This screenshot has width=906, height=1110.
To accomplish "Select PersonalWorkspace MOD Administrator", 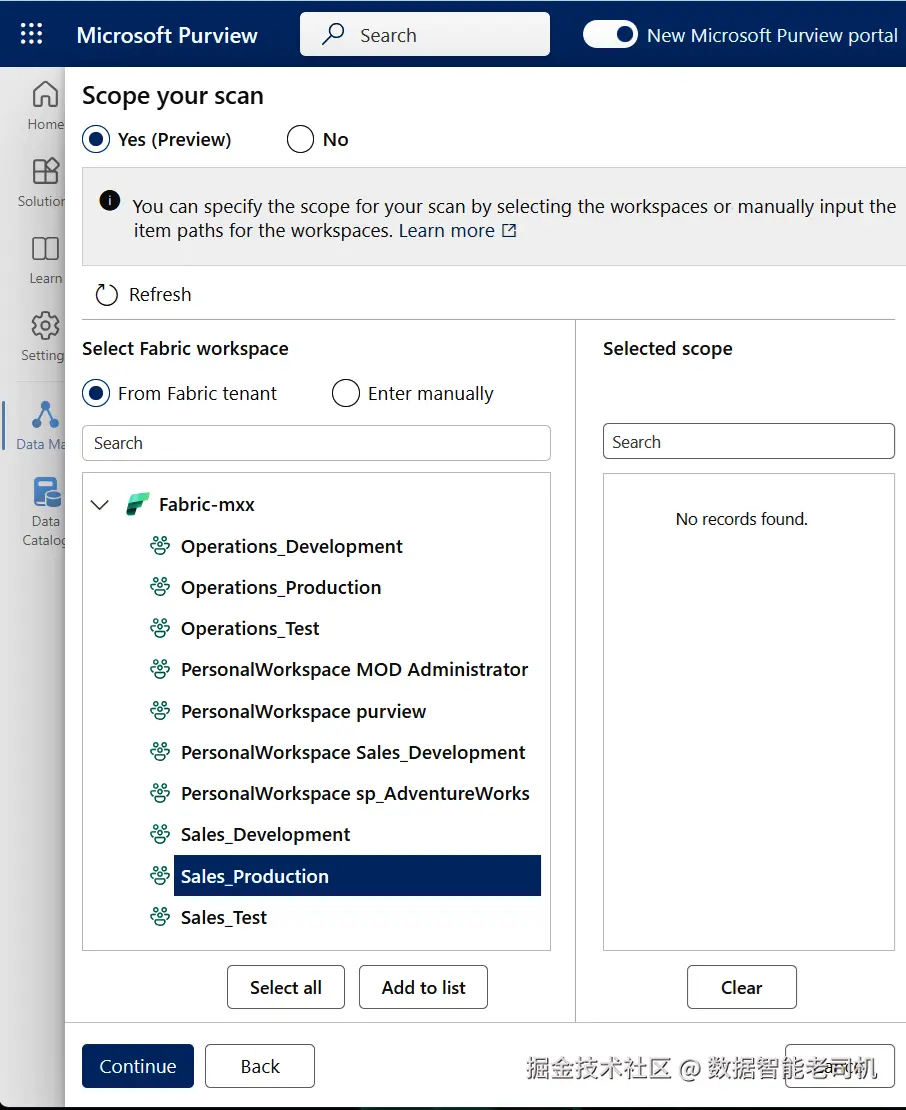I will [355, 670].
